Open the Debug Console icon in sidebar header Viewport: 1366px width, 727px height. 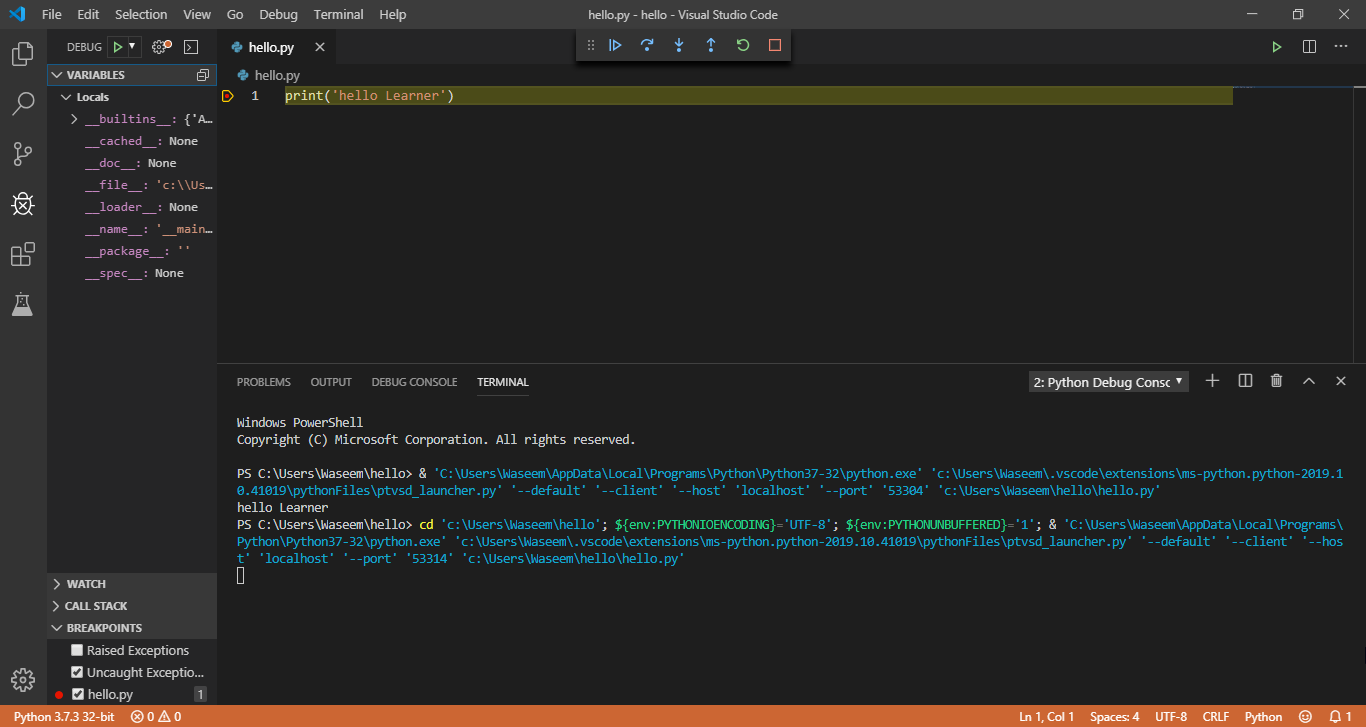(x=191, y=47)
